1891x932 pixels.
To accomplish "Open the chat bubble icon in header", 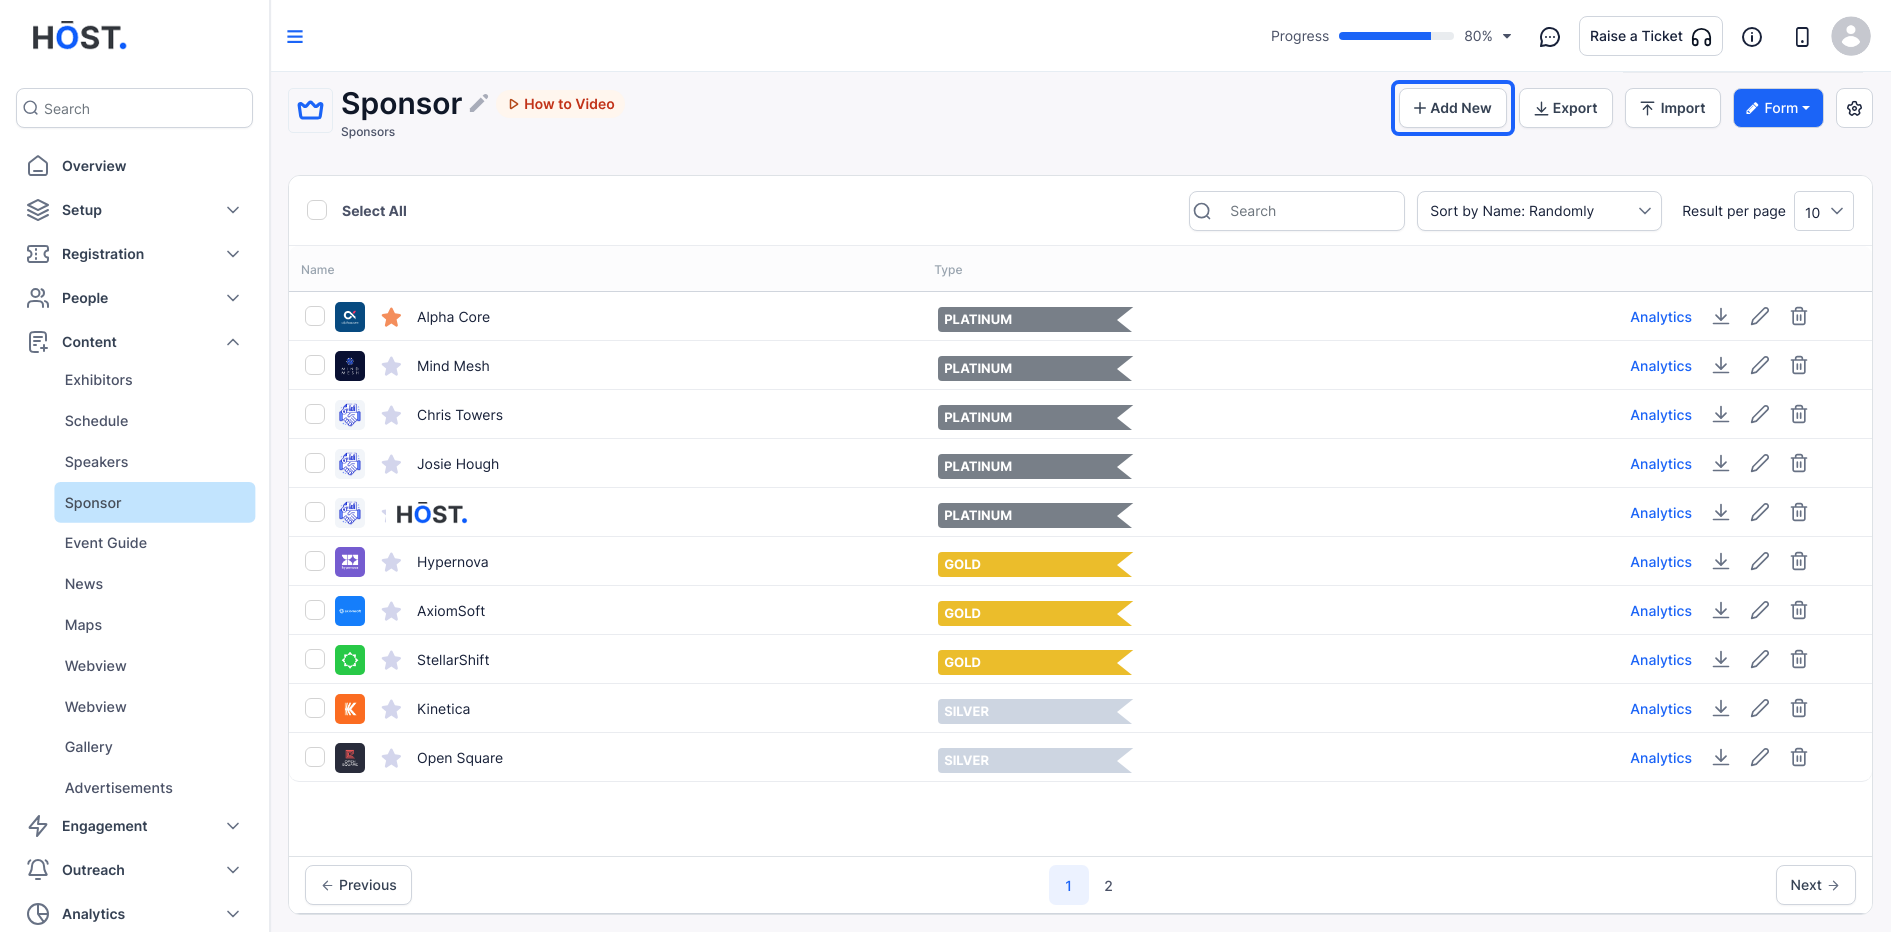I will tap(1549, 37).
